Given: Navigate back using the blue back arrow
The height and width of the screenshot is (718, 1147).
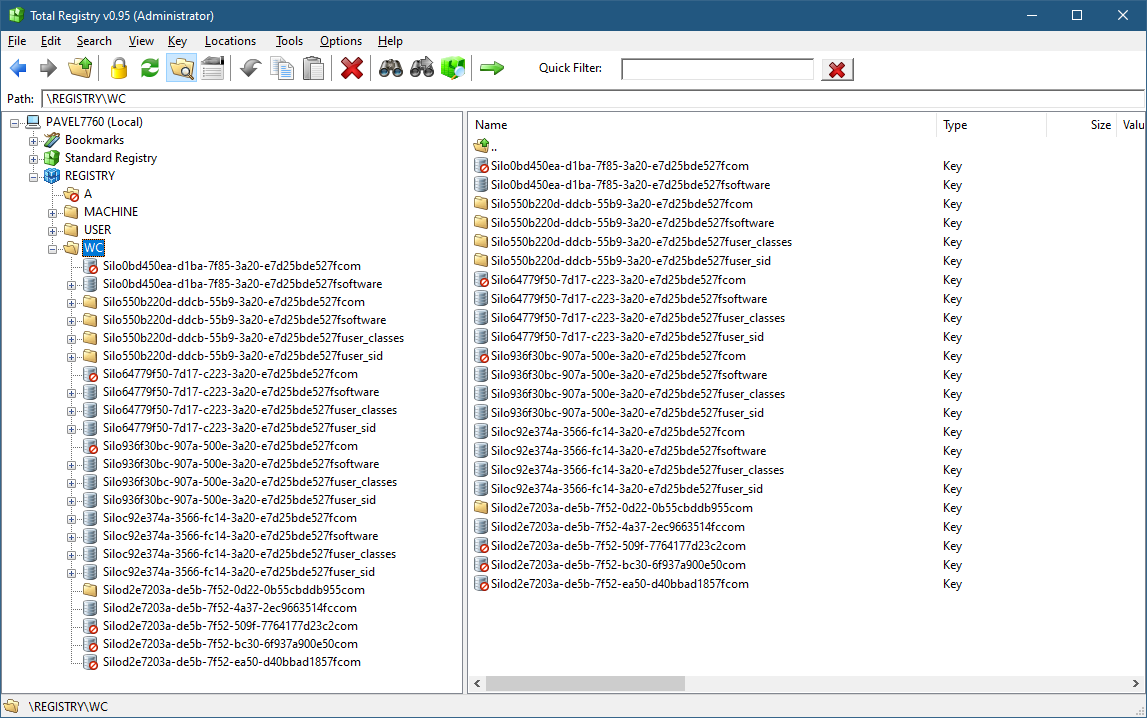Looking at the screenshot, I should coord(17,68).
